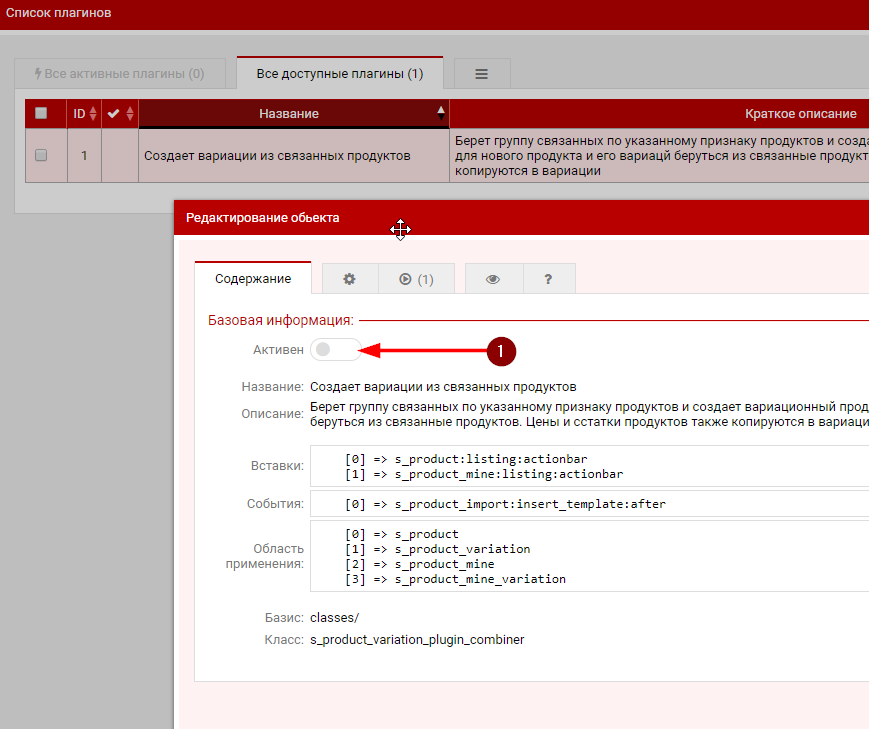Click plugin name Создает вариации in table
The width and height of the screenshot is (869, 729).
tap(277, 156)
